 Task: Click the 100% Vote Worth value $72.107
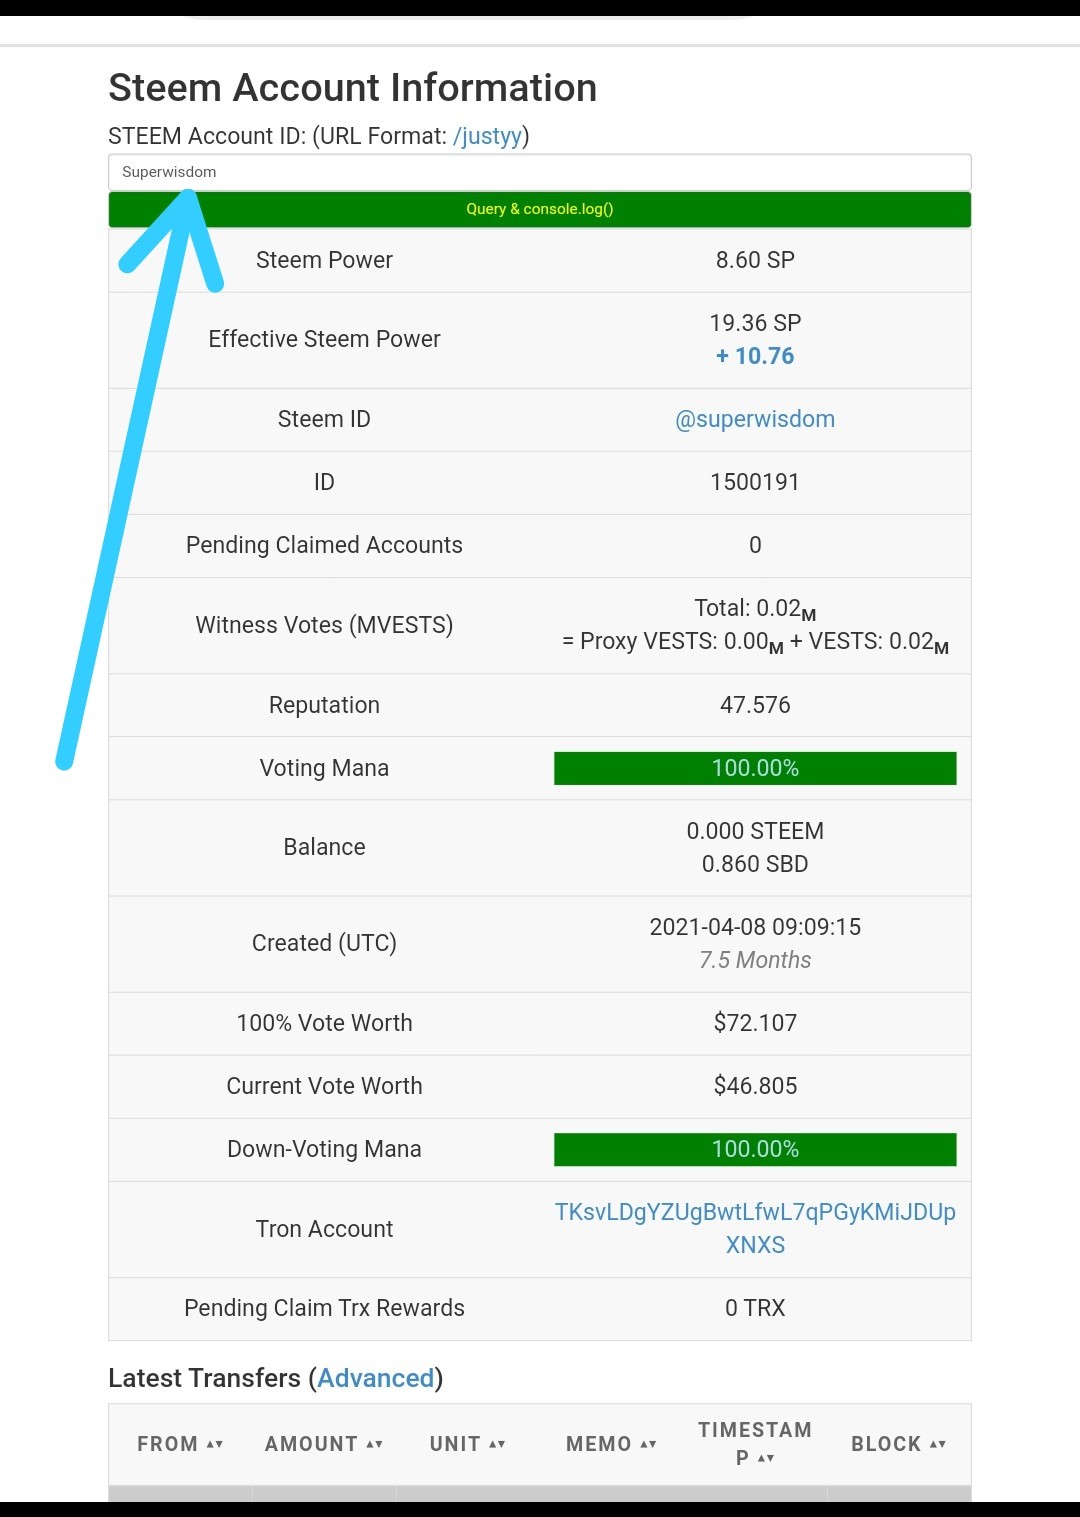click(x=755, y=1023)
